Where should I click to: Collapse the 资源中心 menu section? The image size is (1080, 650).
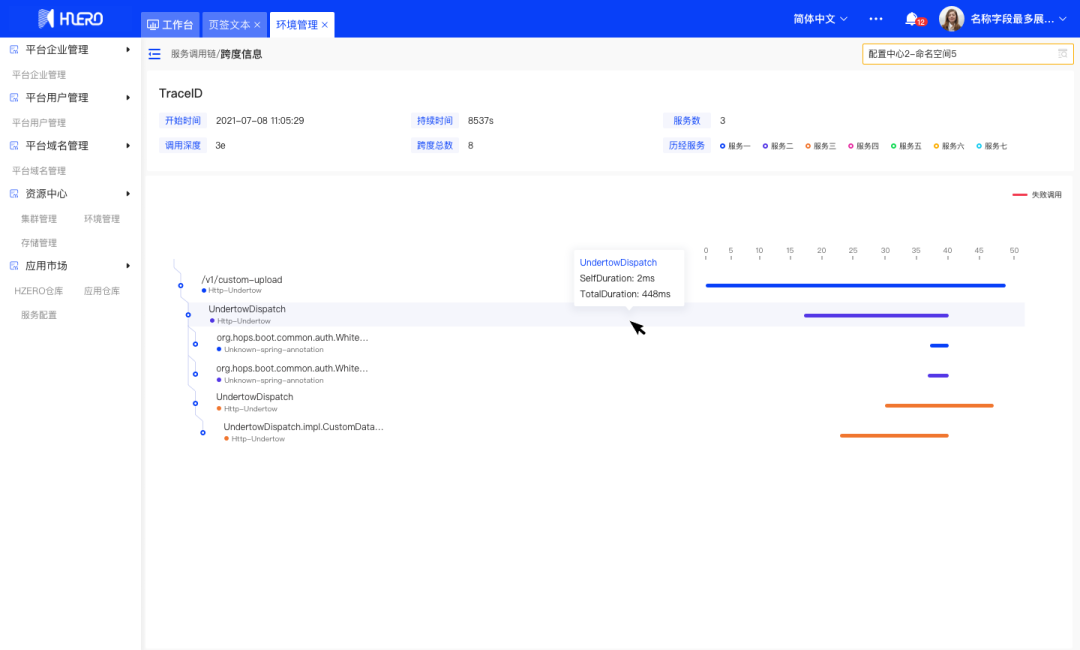click(128, 194)
